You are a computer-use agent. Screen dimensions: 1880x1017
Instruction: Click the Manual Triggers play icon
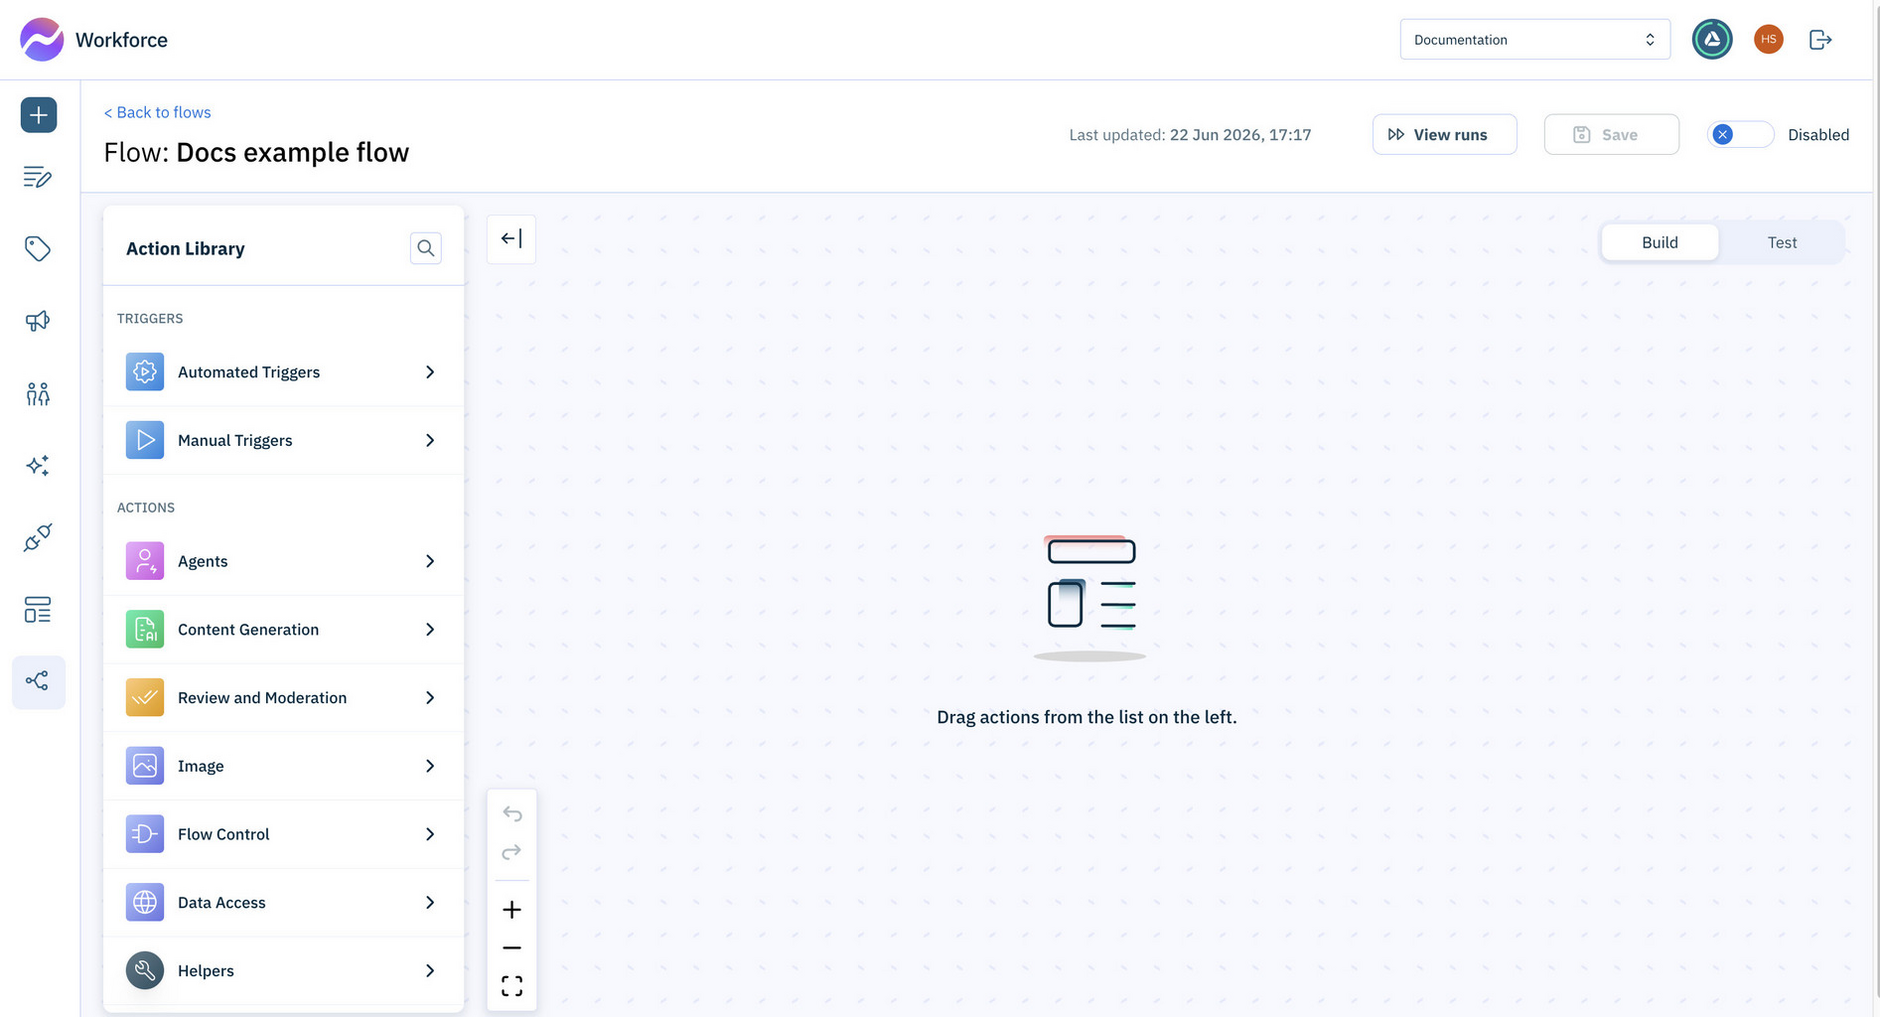click(x=145, y=440)
